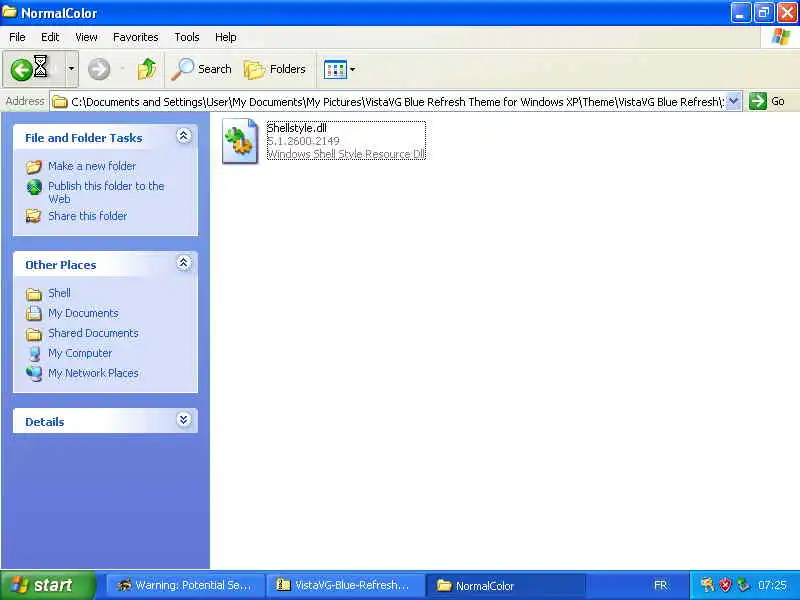Click the green Go arrow button
The width and height of the screenshot is (800, 600).
(758, 101)
